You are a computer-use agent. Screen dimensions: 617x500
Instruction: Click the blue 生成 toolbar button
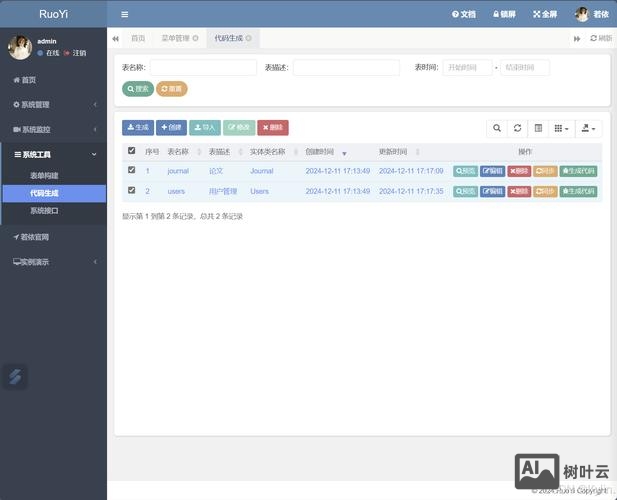click(138, 127)
